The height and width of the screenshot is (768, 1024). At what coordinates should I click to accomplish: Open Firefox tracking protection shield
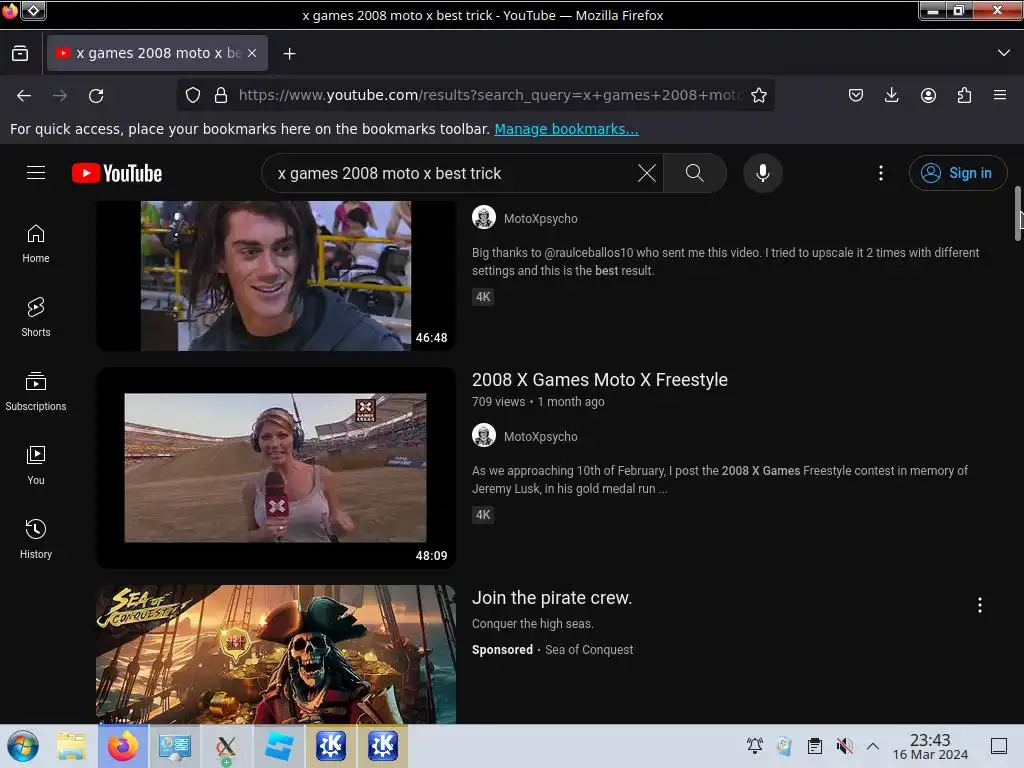coord(193,95)
